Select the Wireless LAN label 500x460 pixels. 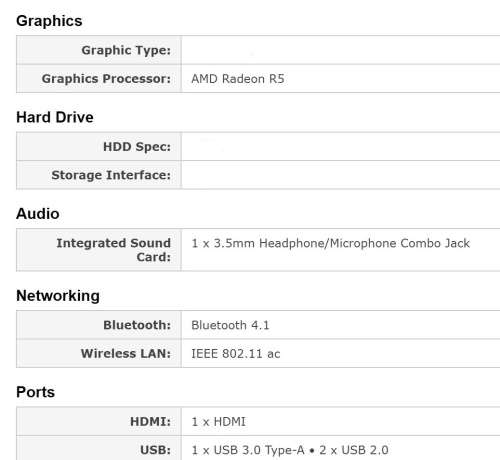point(126,353)
